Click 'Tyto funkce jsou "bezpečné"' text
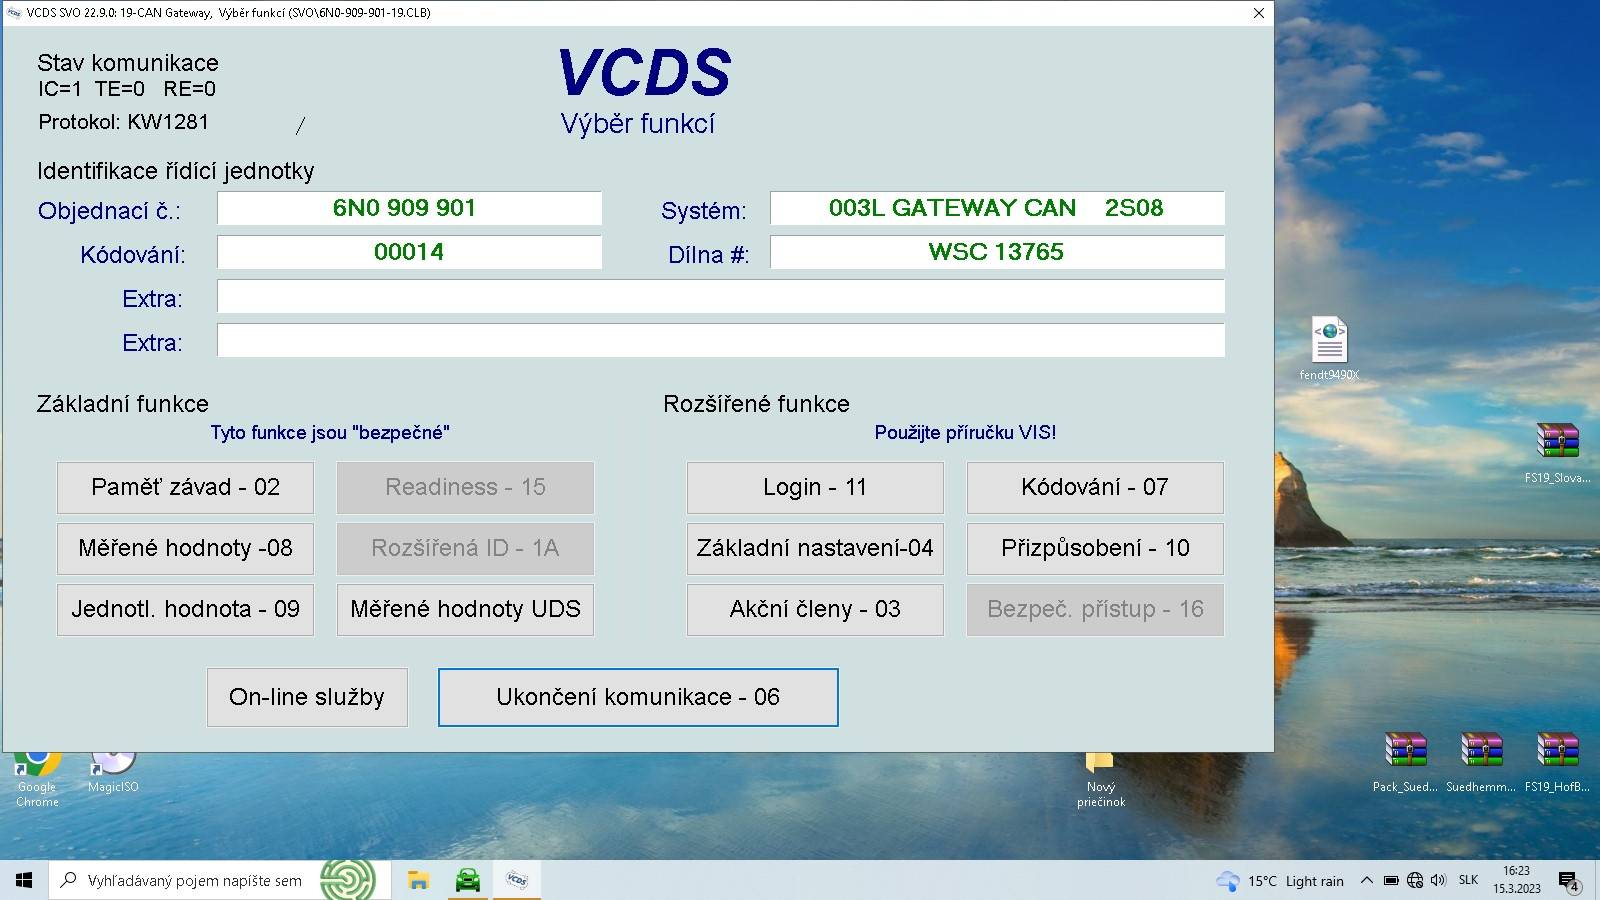 330,433
